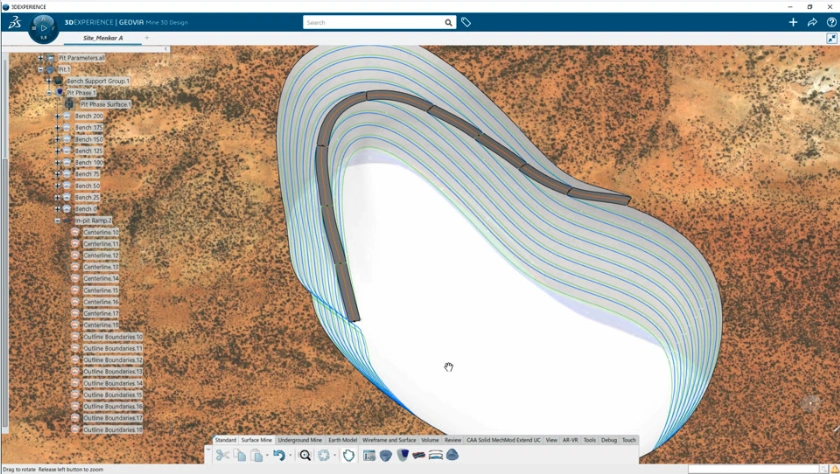Select Outline Boundaries.12 in the tree
The width and height of the screenshot is (840, 474).
[112, 360]
